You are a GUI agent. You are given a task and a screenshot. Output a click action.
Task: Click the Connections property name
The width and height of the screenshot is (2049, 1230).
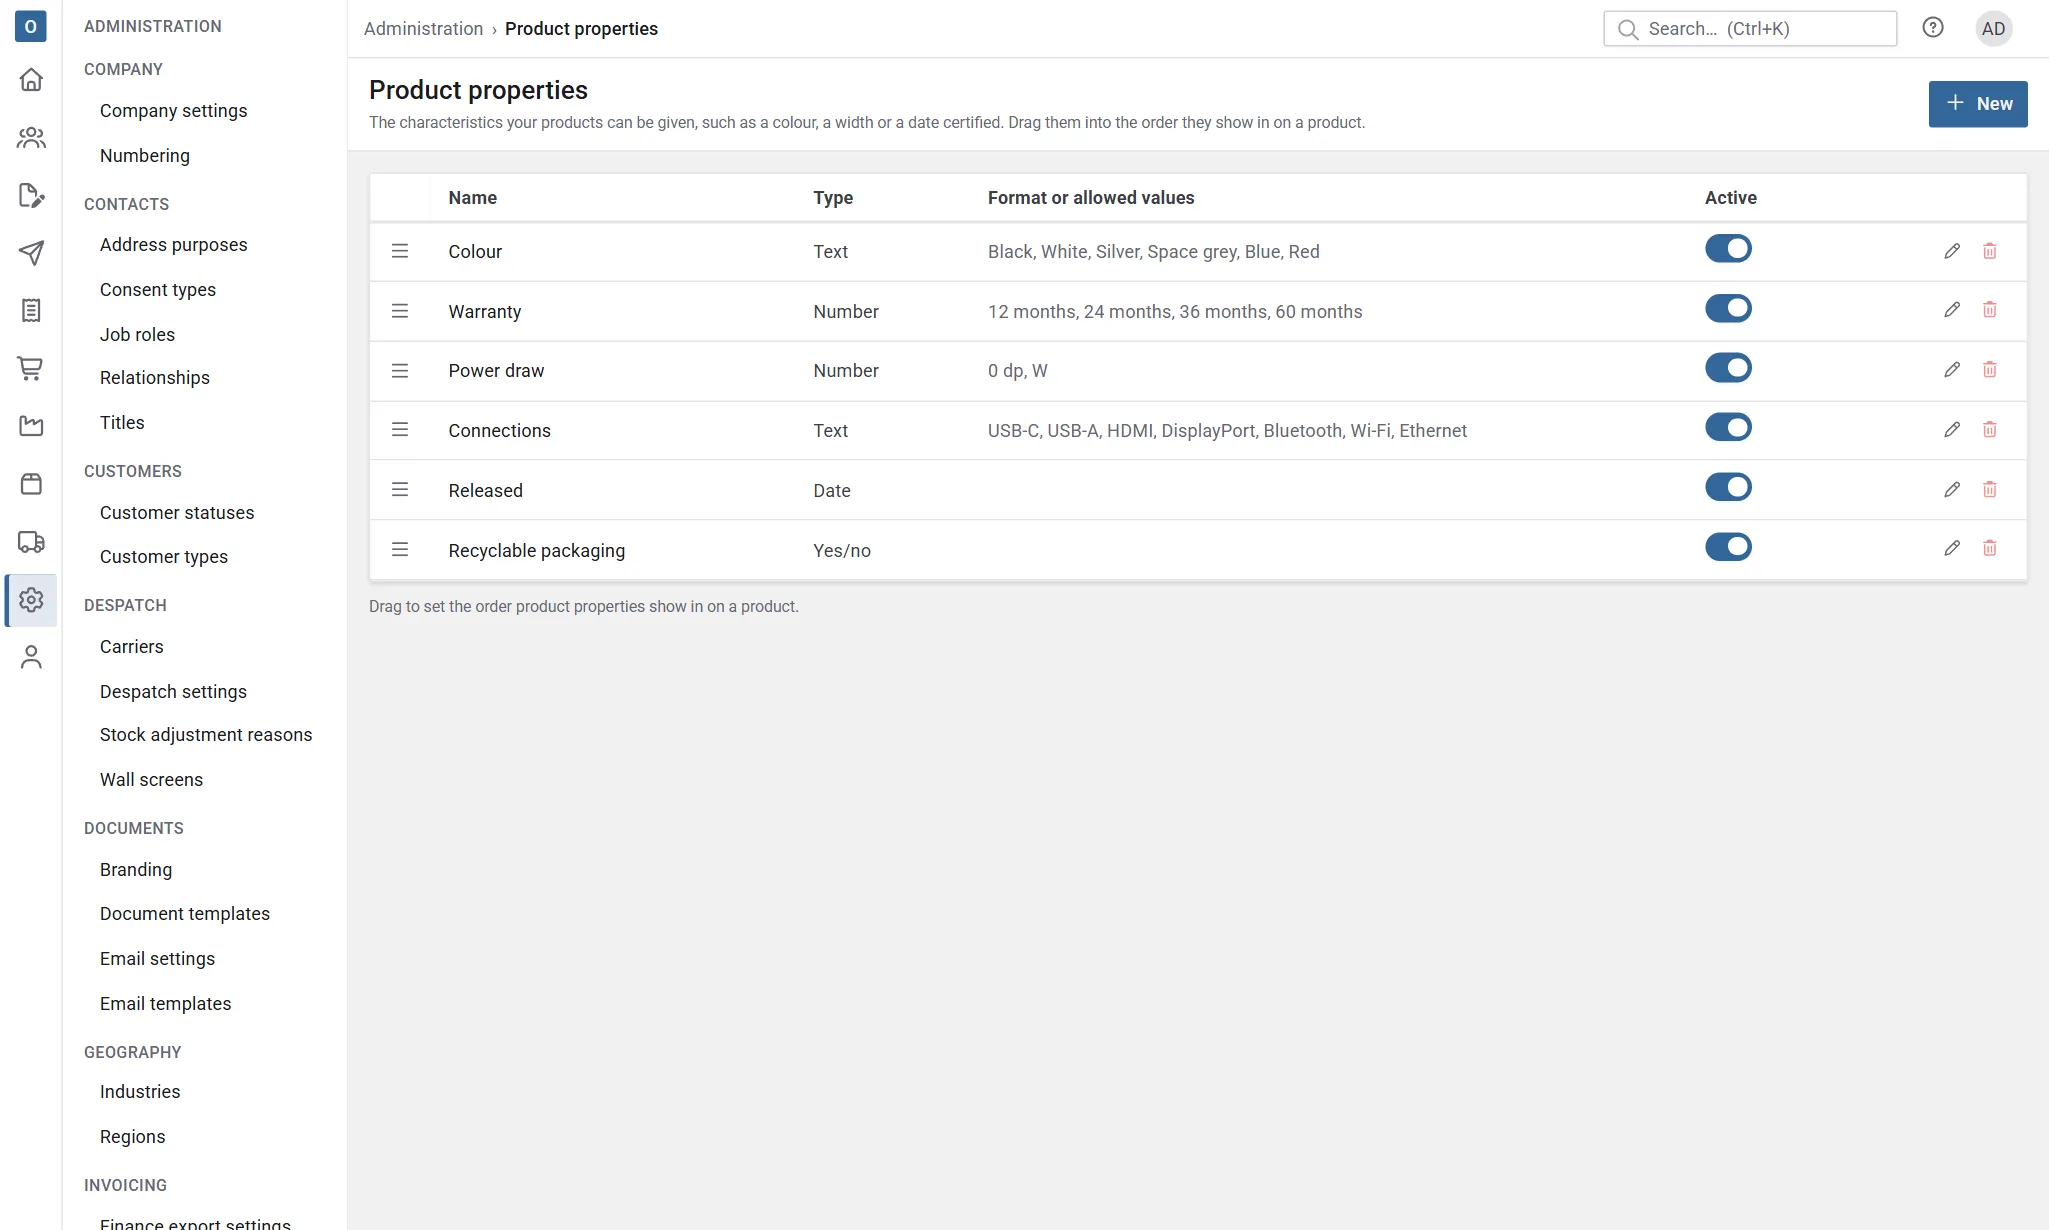coord(499,431)
